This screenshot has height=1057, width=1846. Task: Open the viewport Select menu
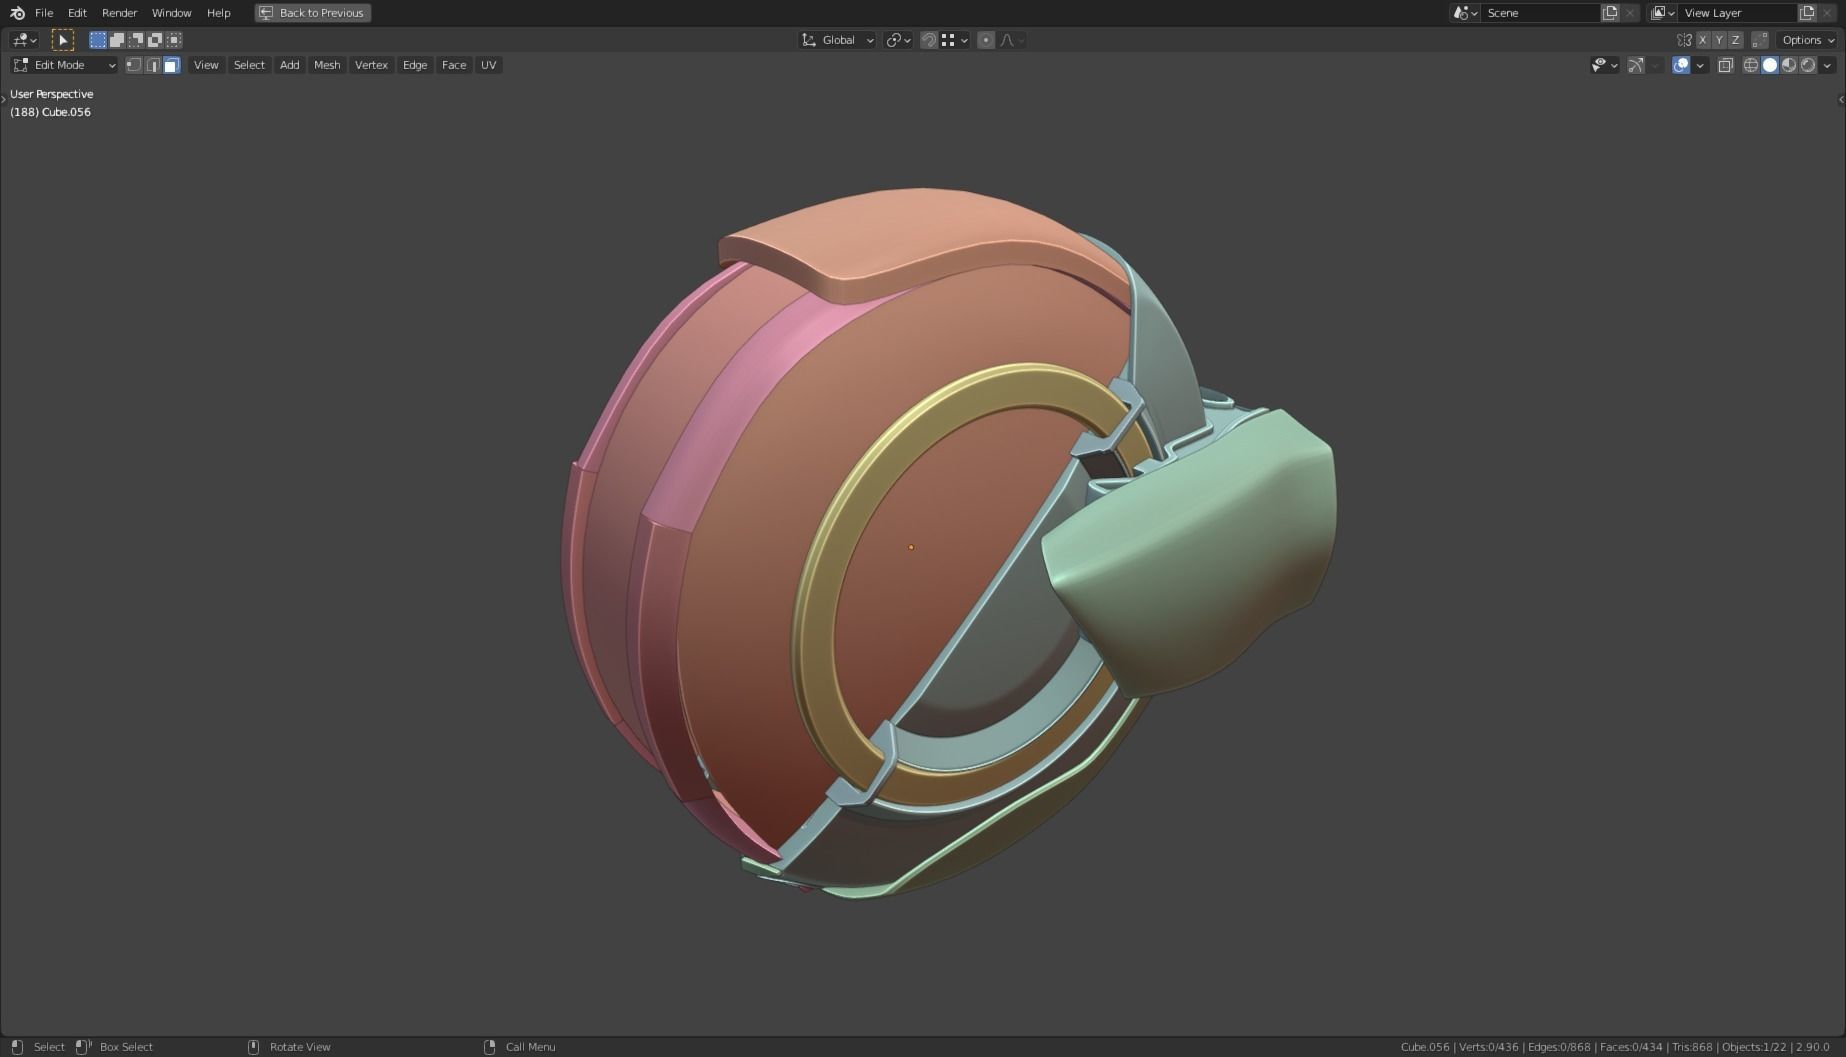pyautogui.click(x=249, y=65)
